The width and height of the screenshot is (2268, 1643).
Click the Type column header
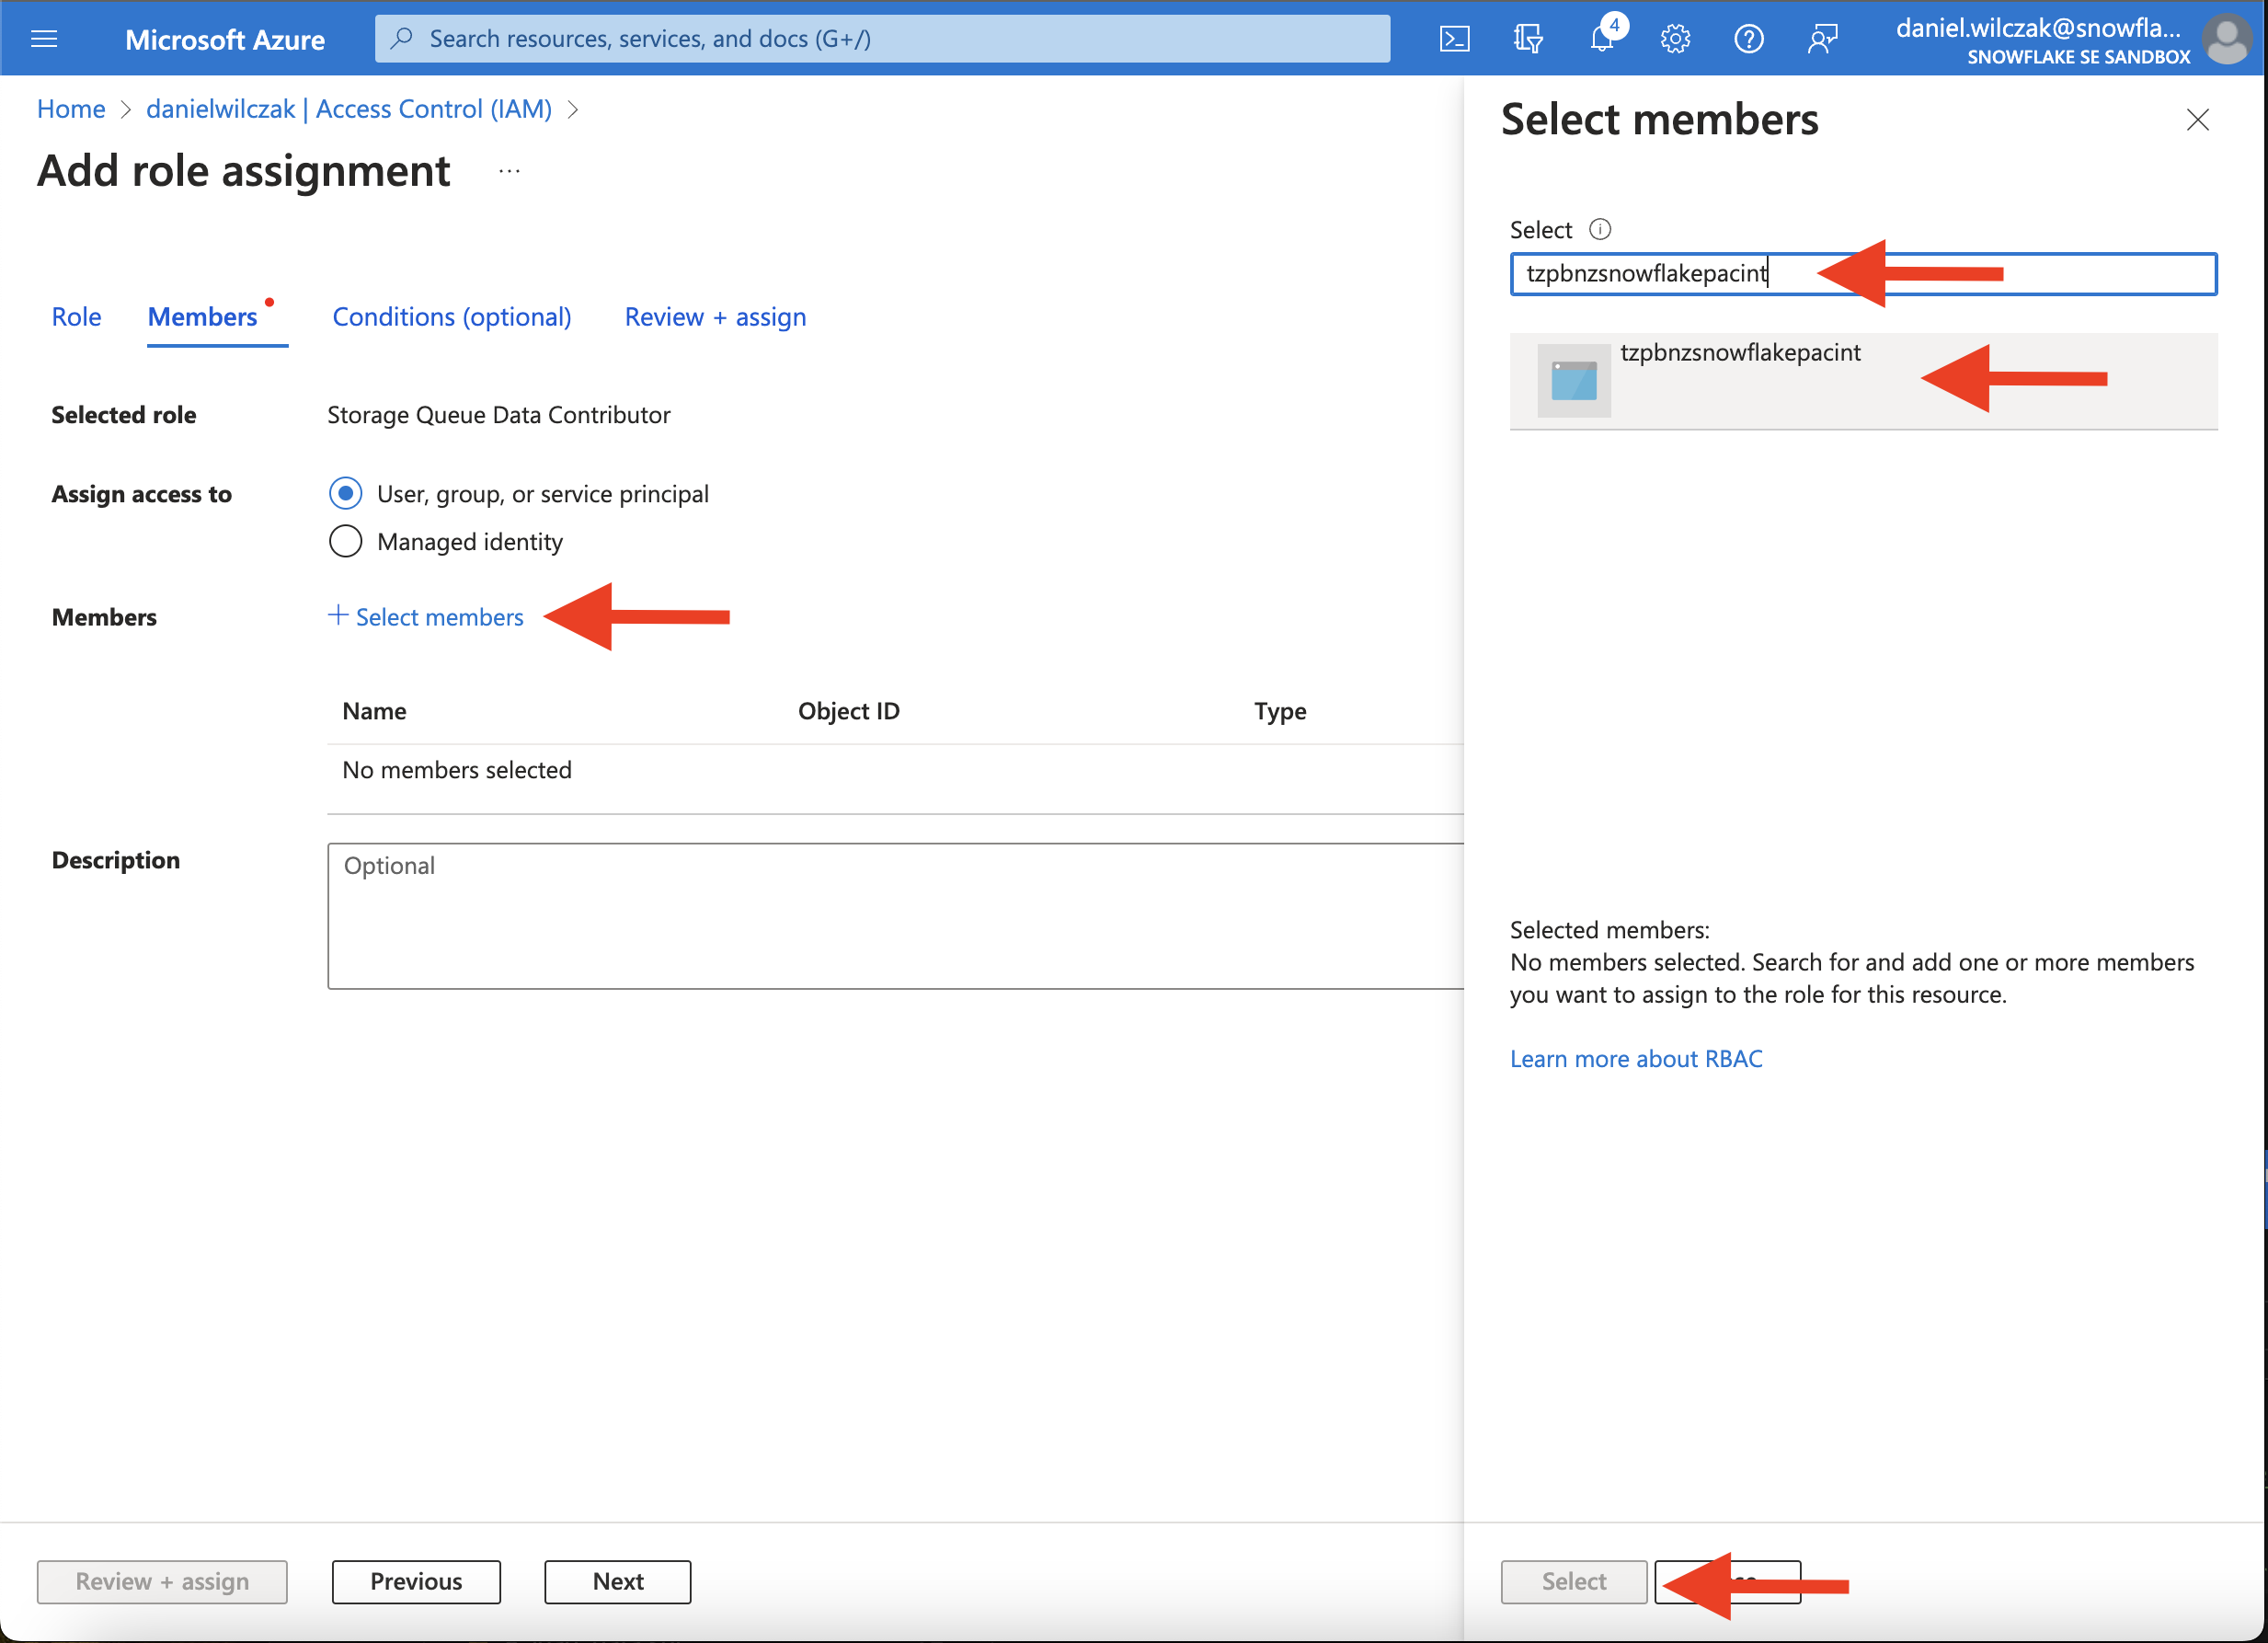1280,711
